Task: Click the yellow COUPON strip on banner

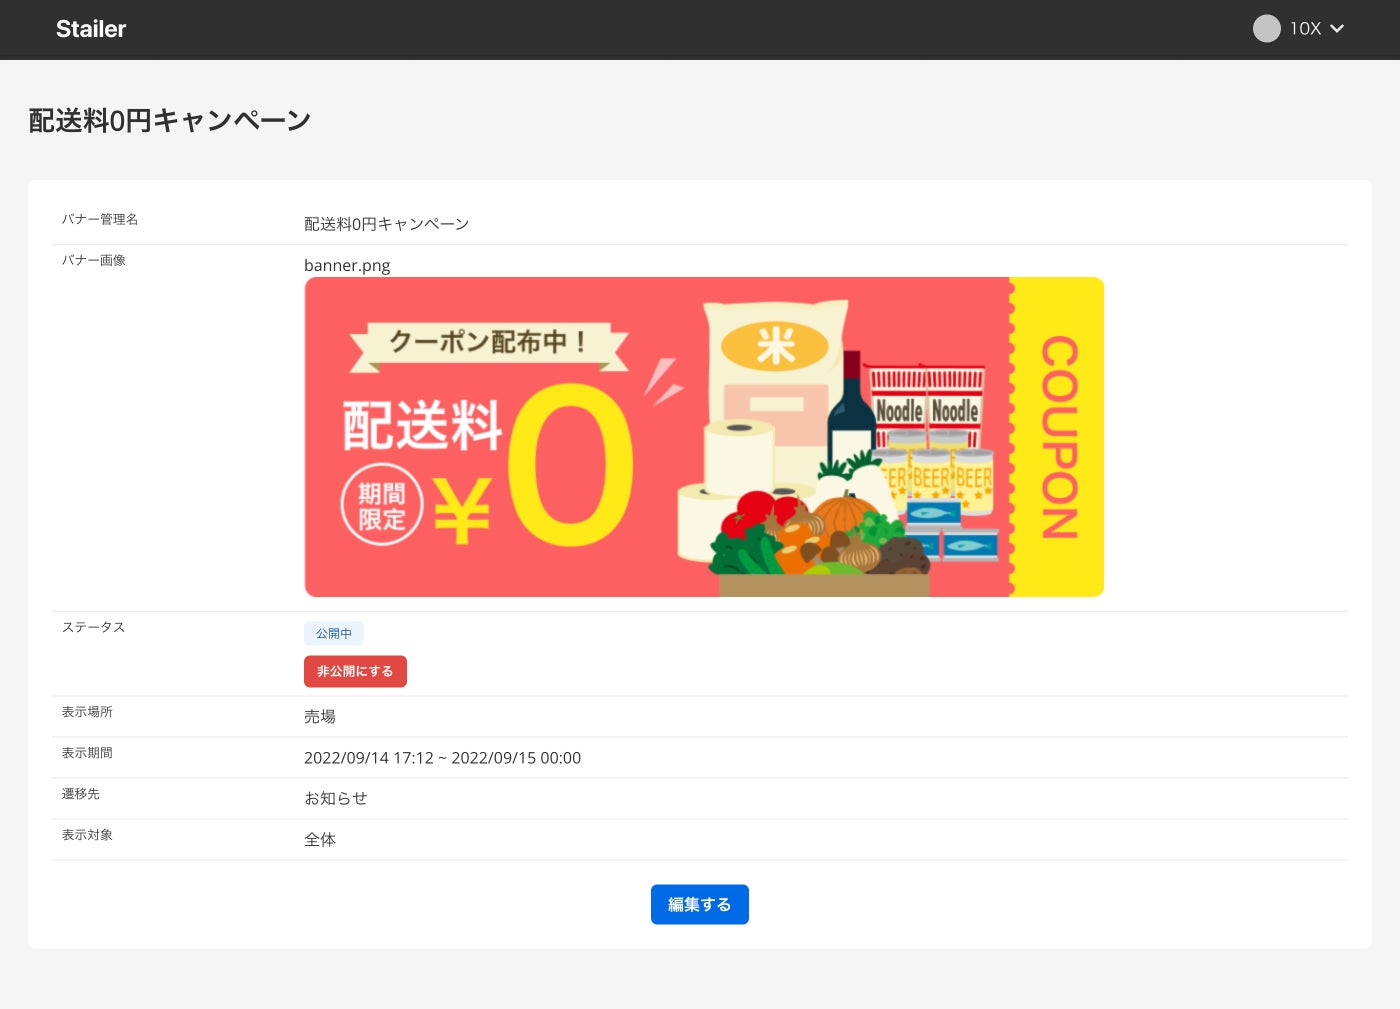Action: click(1059, 437)
